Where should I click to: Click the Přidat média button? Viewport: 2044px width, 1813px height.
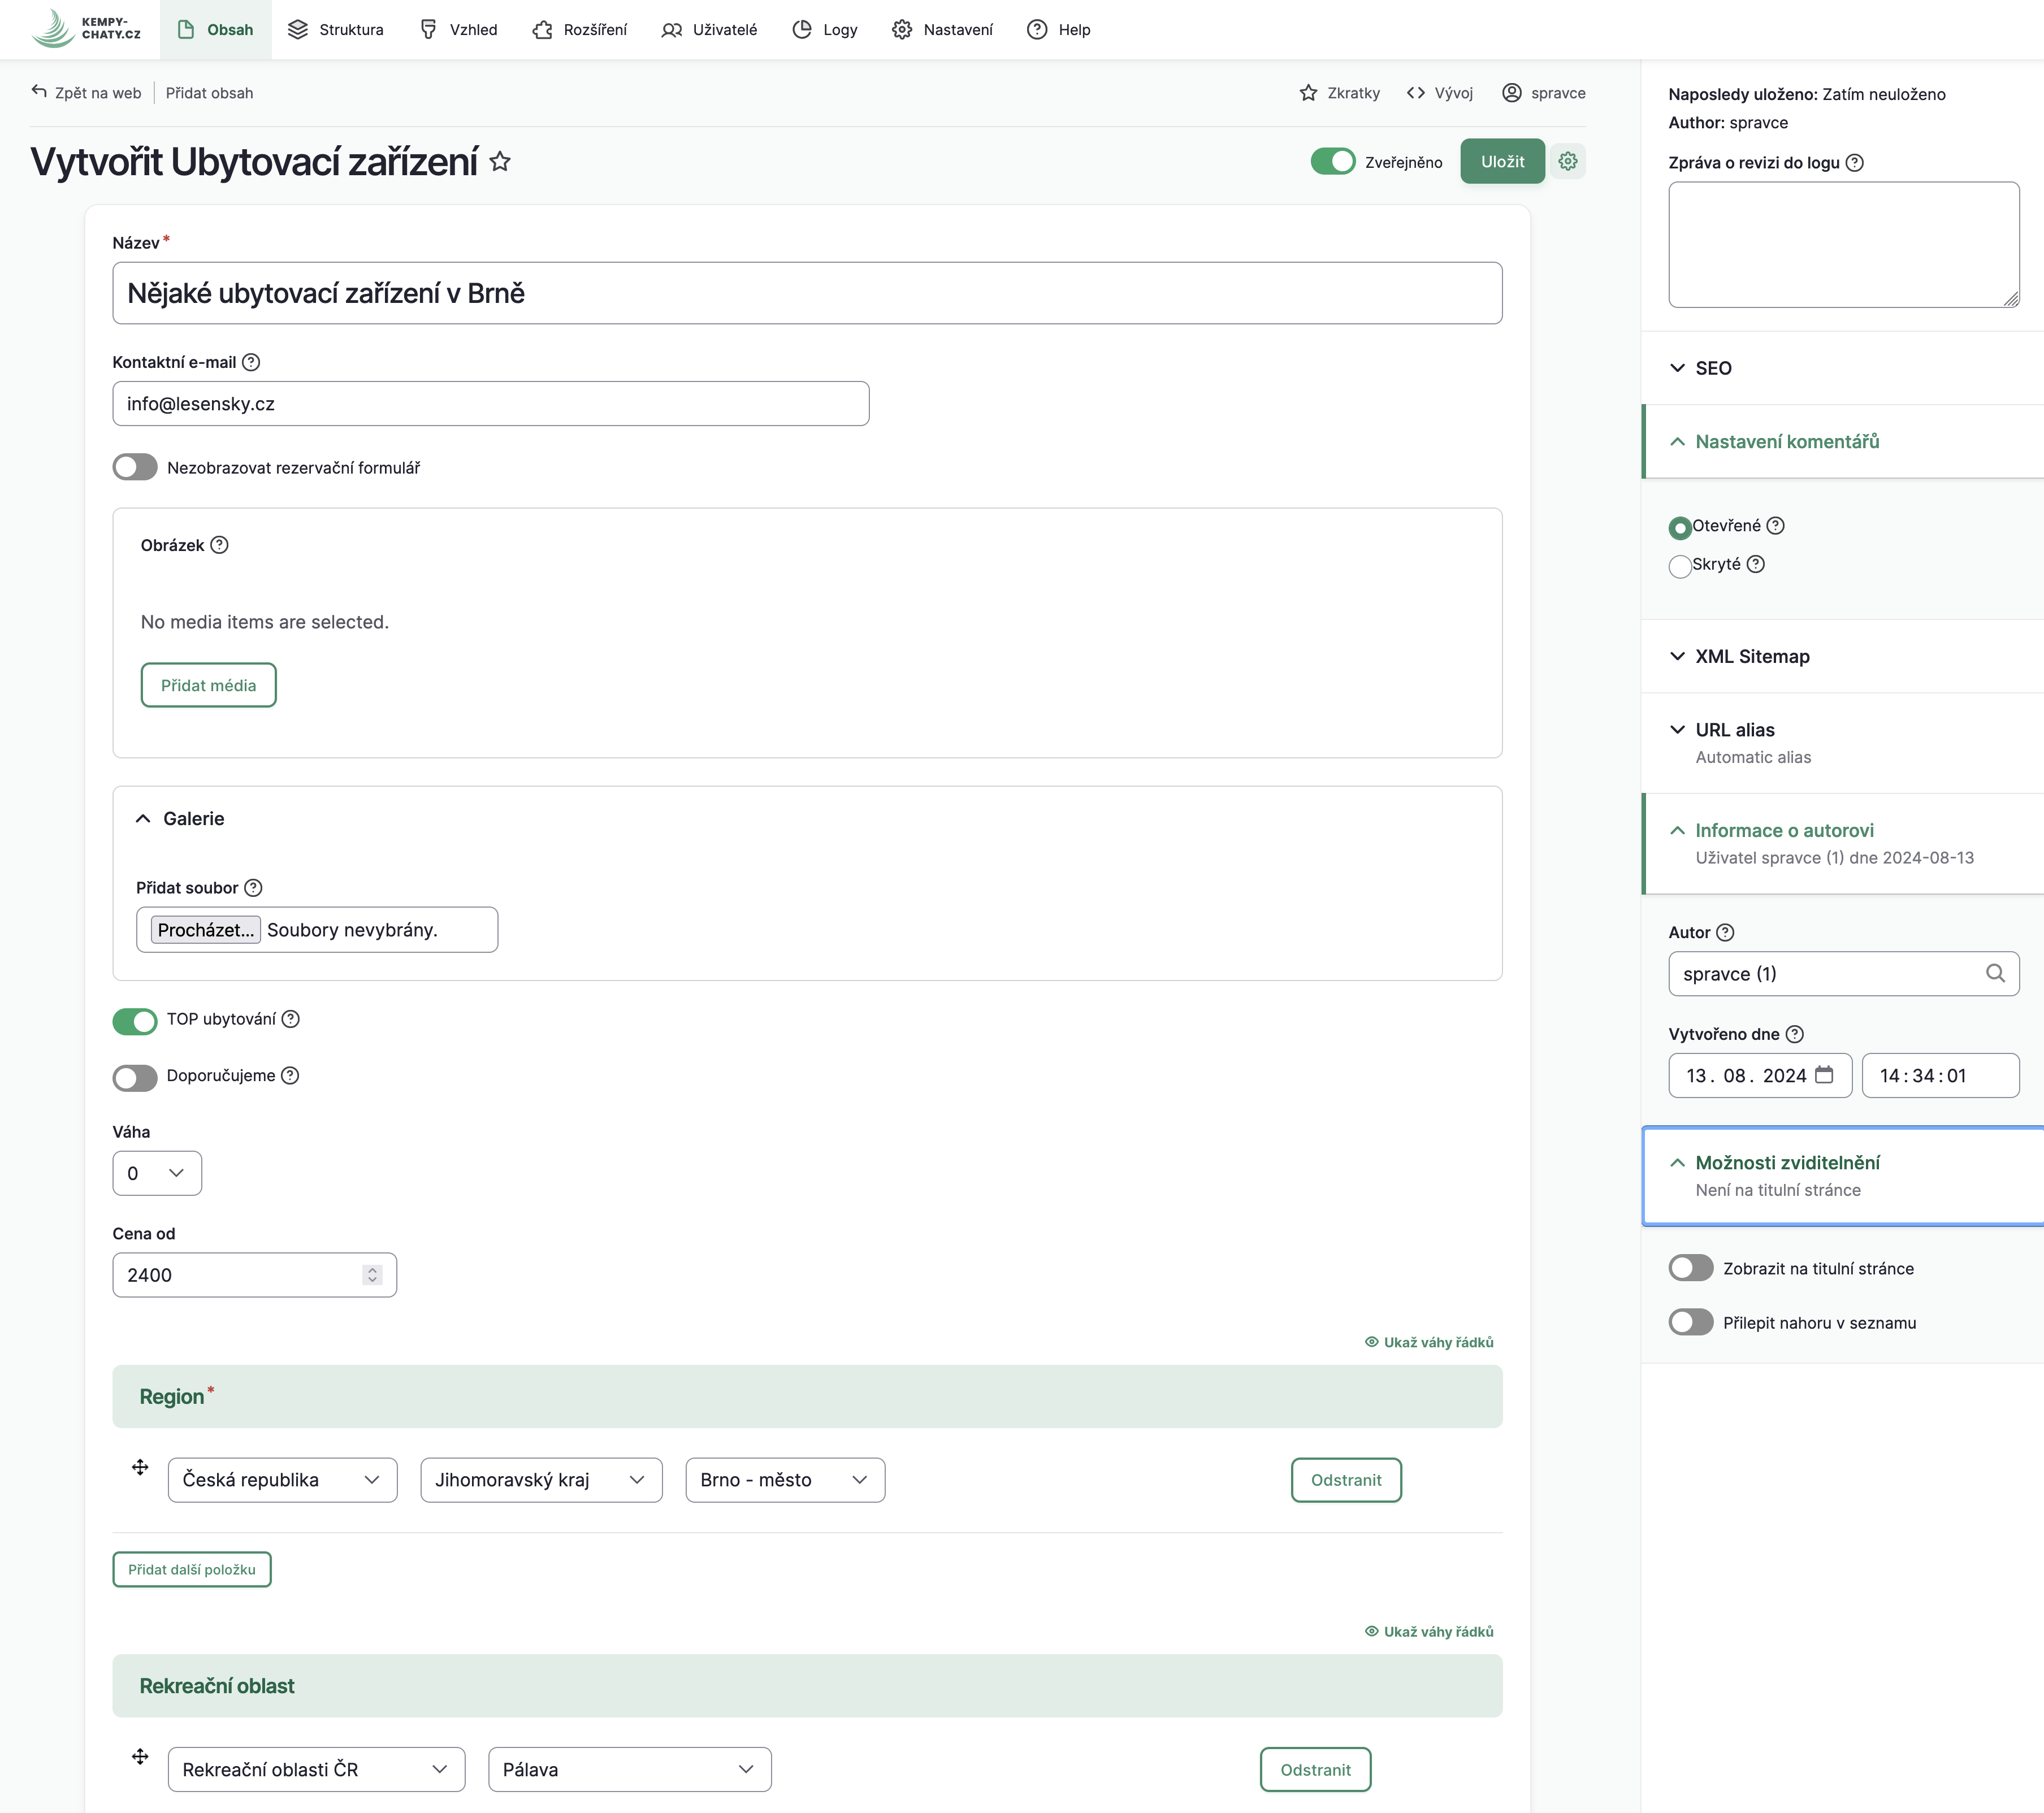pos(208,685)
